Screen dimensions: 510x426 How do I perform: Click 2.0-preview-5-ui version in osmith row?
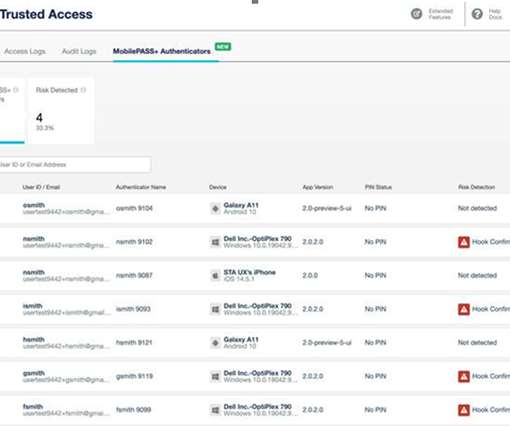pos(327,208)
